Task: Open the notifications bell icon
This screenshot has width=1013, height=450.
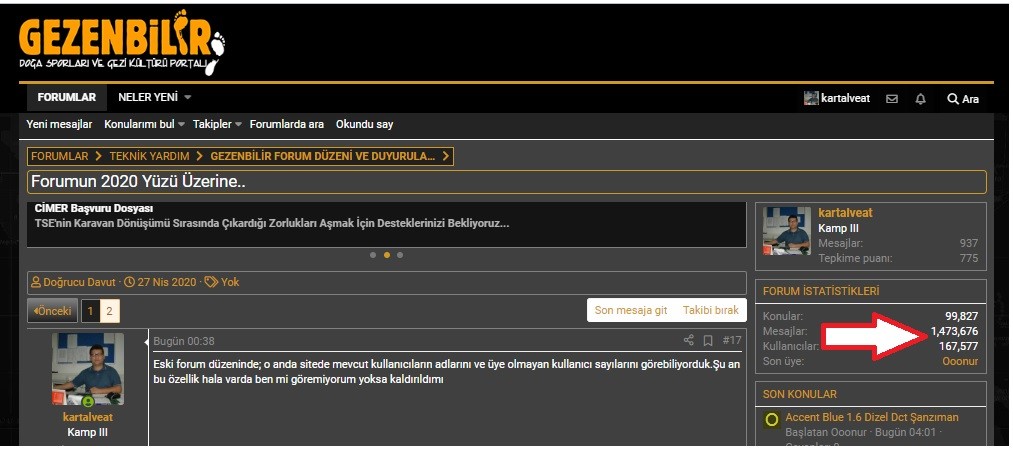Action: click(920, 99)
